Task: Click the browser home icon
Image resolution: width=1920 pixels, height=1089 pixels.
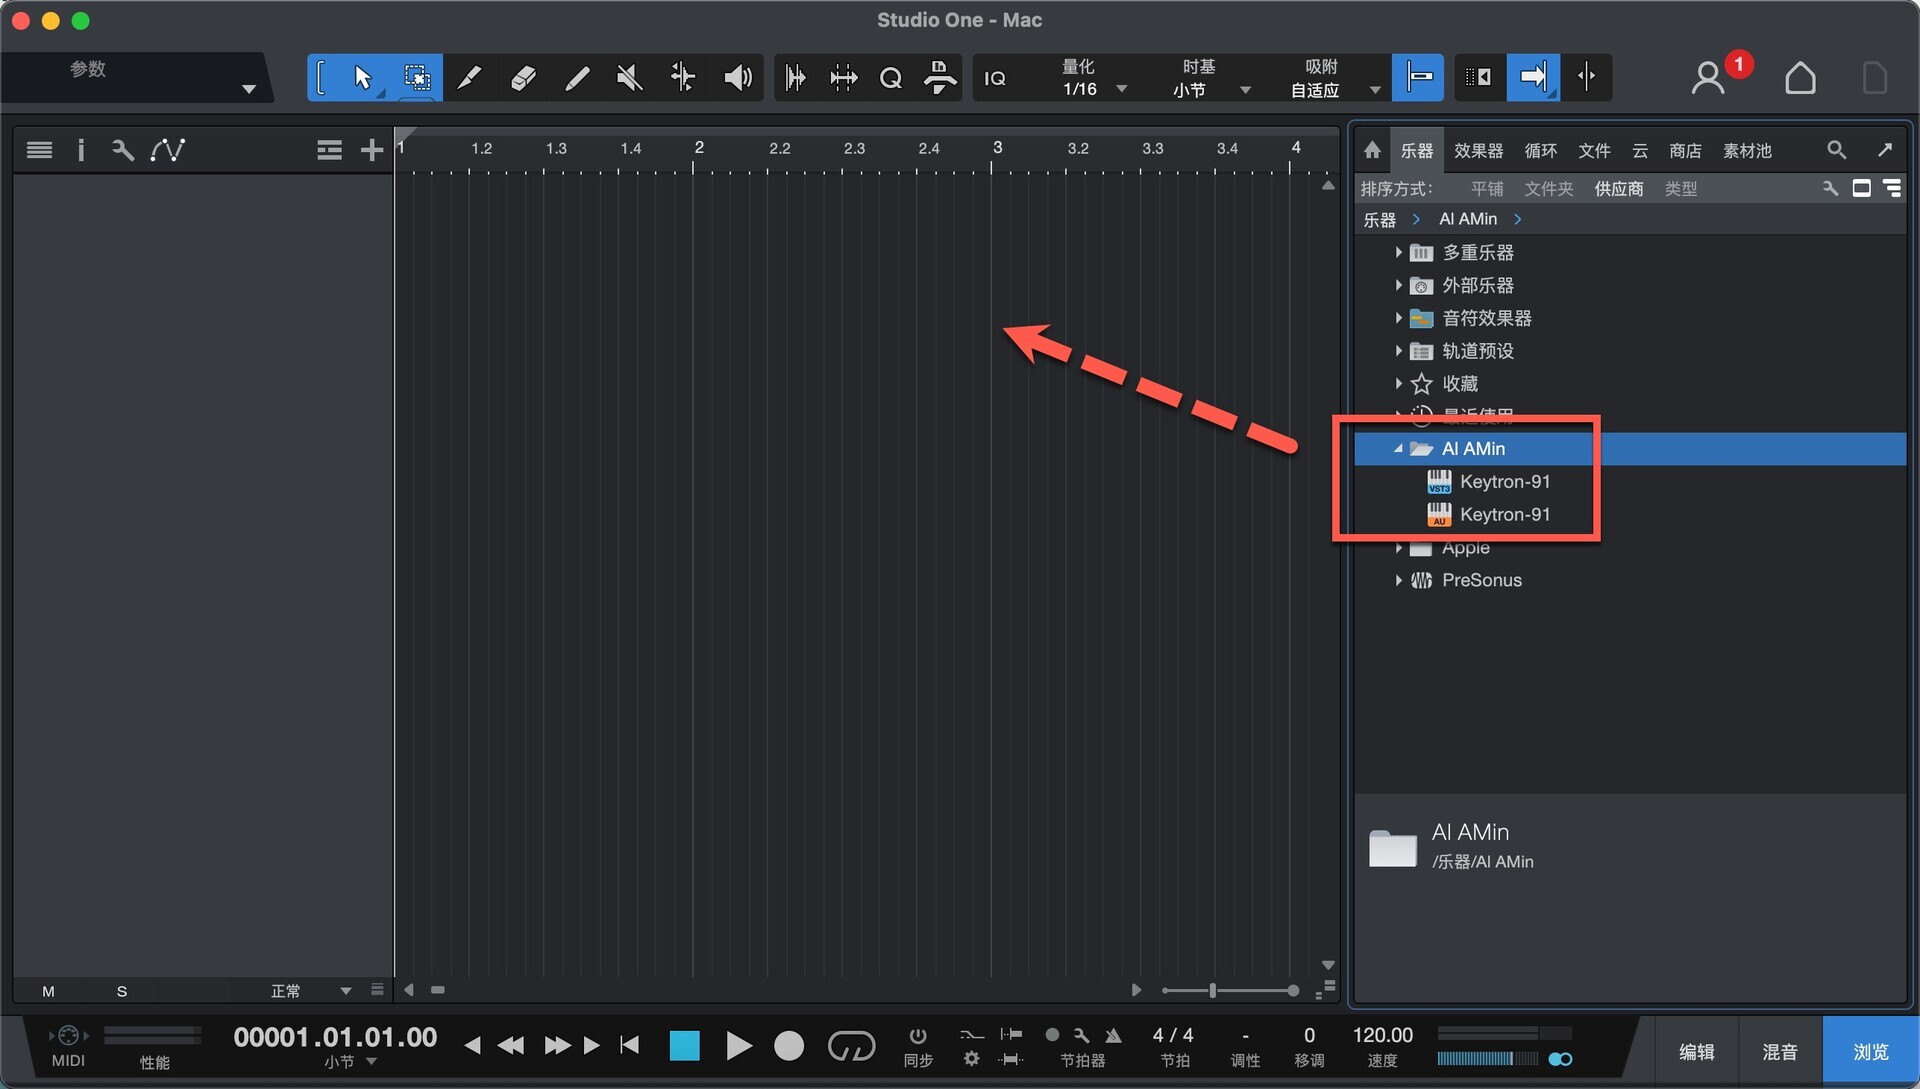Action: (1372, 150)
